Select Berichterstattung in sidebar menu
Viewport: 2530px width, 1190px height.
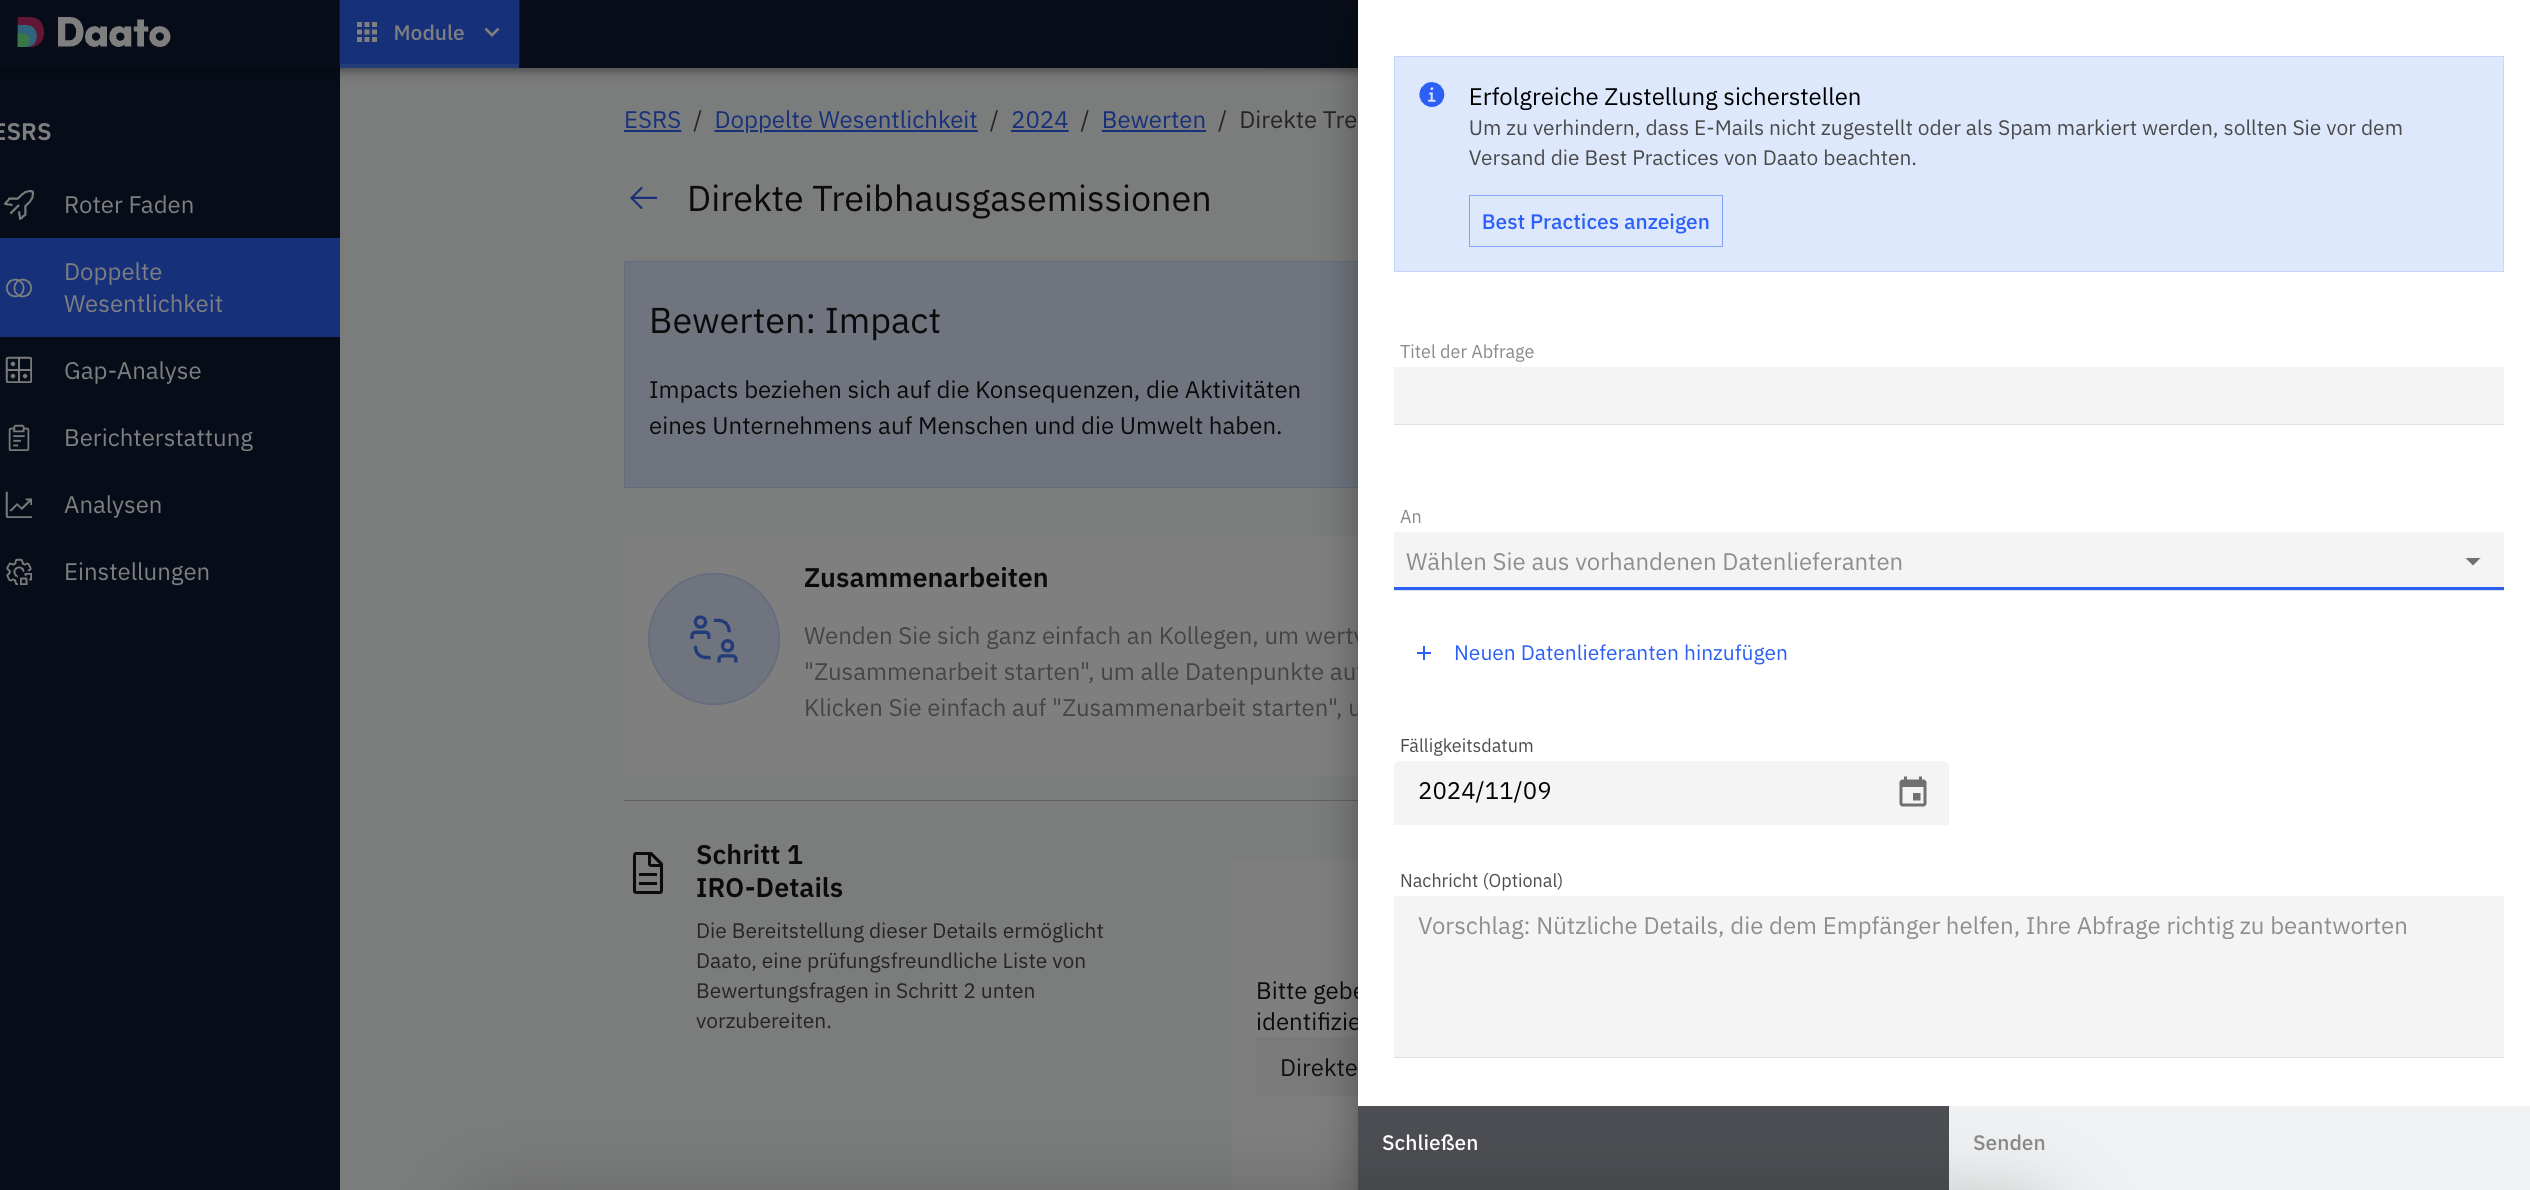(x=158, y=438)
